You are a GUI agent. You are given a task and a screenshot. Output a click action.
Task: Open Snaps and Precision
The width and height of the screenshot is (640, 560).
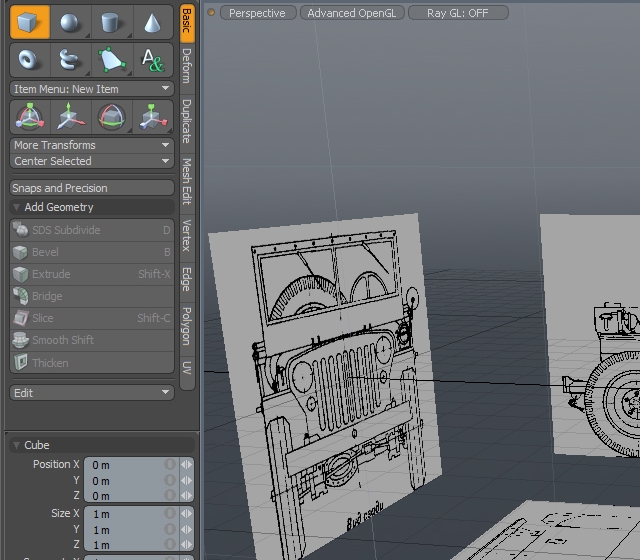click(92, 188)
